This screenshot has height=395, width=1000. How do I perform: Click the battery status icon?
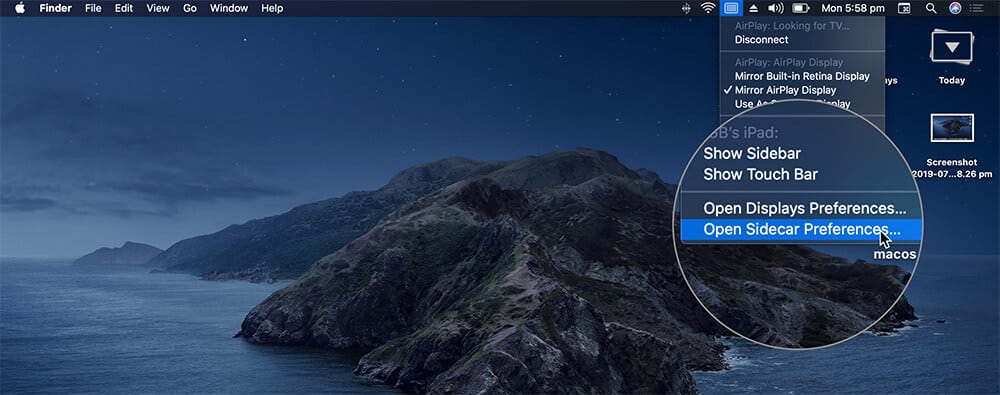point(800,8)
